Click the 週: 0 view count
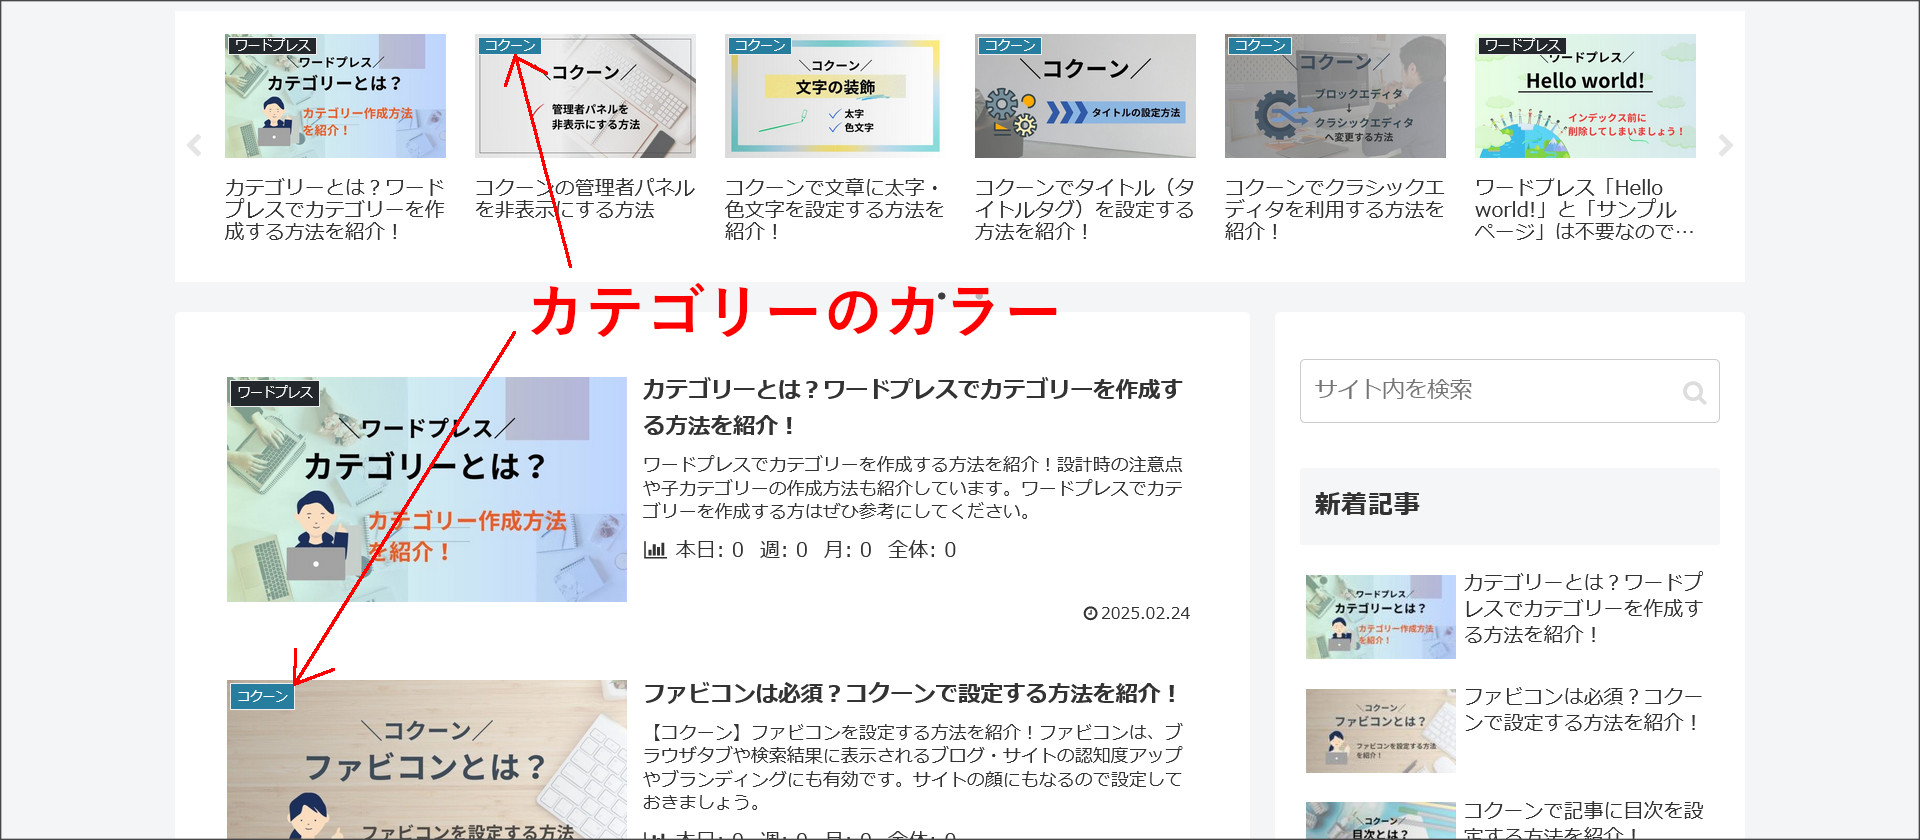 click(783, 550)
